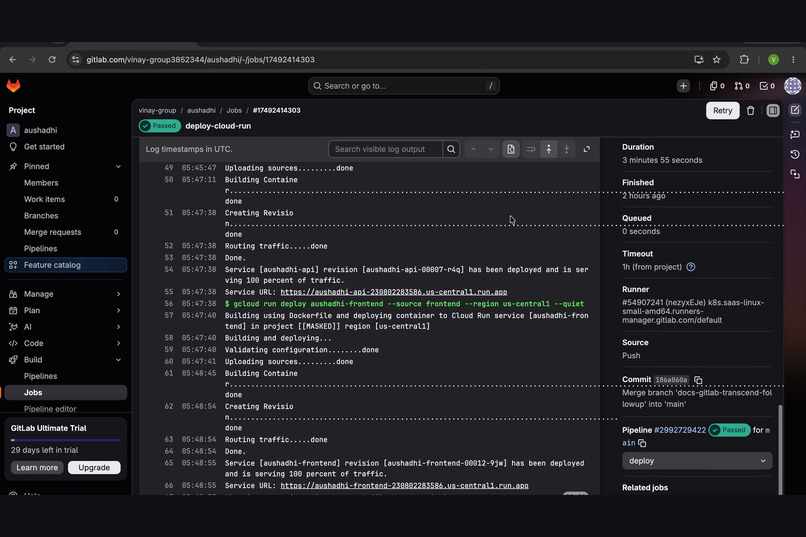This screenshot has height=537, width=806.
Task: Click the Timeout help question icon
Action: click(691, 267)
